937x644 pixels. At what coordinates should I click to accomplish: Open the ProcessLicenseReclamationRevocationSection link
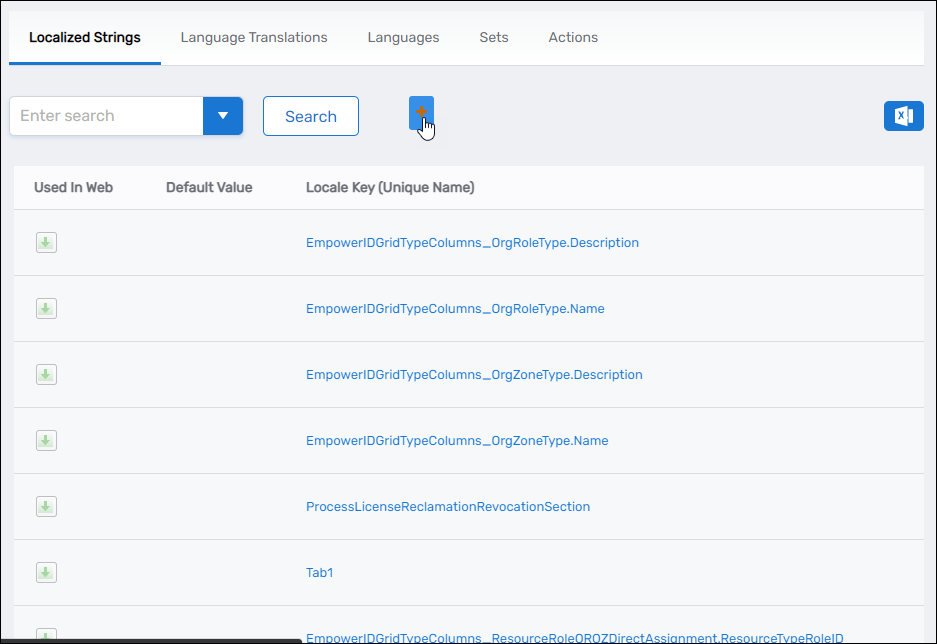coord(448,506)
